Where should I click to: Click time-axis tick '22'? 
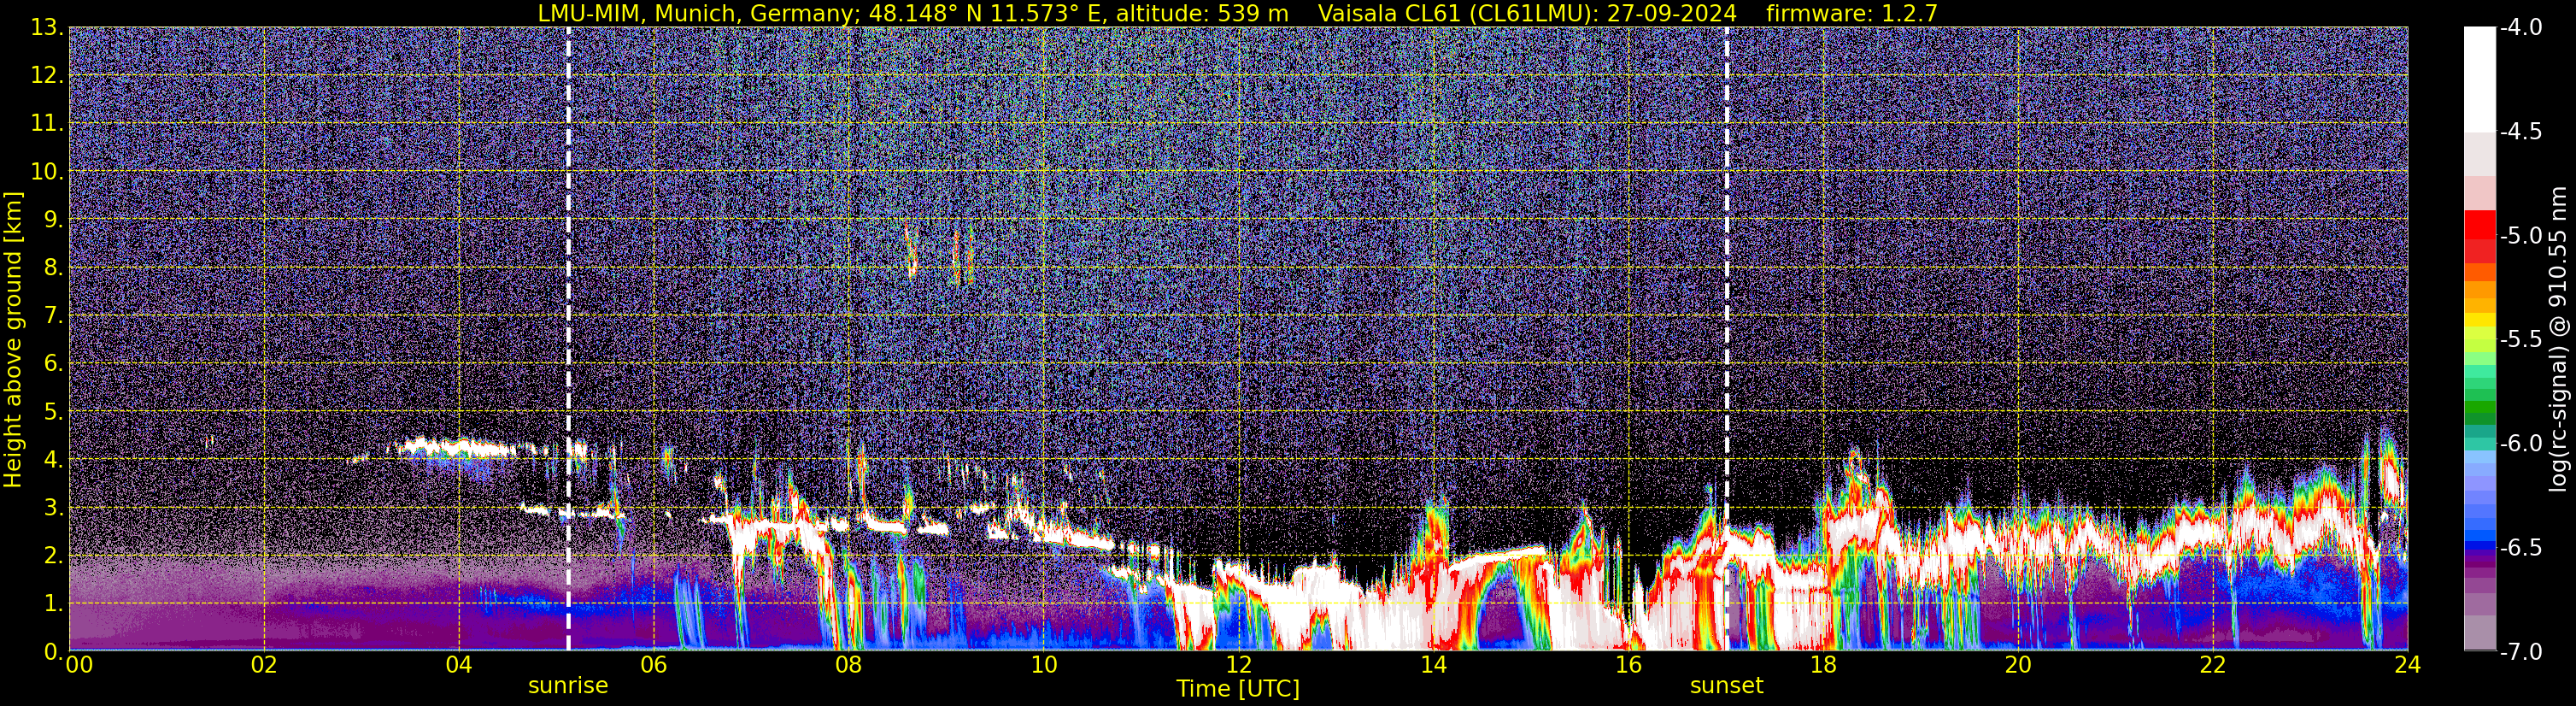point(2213,666)
